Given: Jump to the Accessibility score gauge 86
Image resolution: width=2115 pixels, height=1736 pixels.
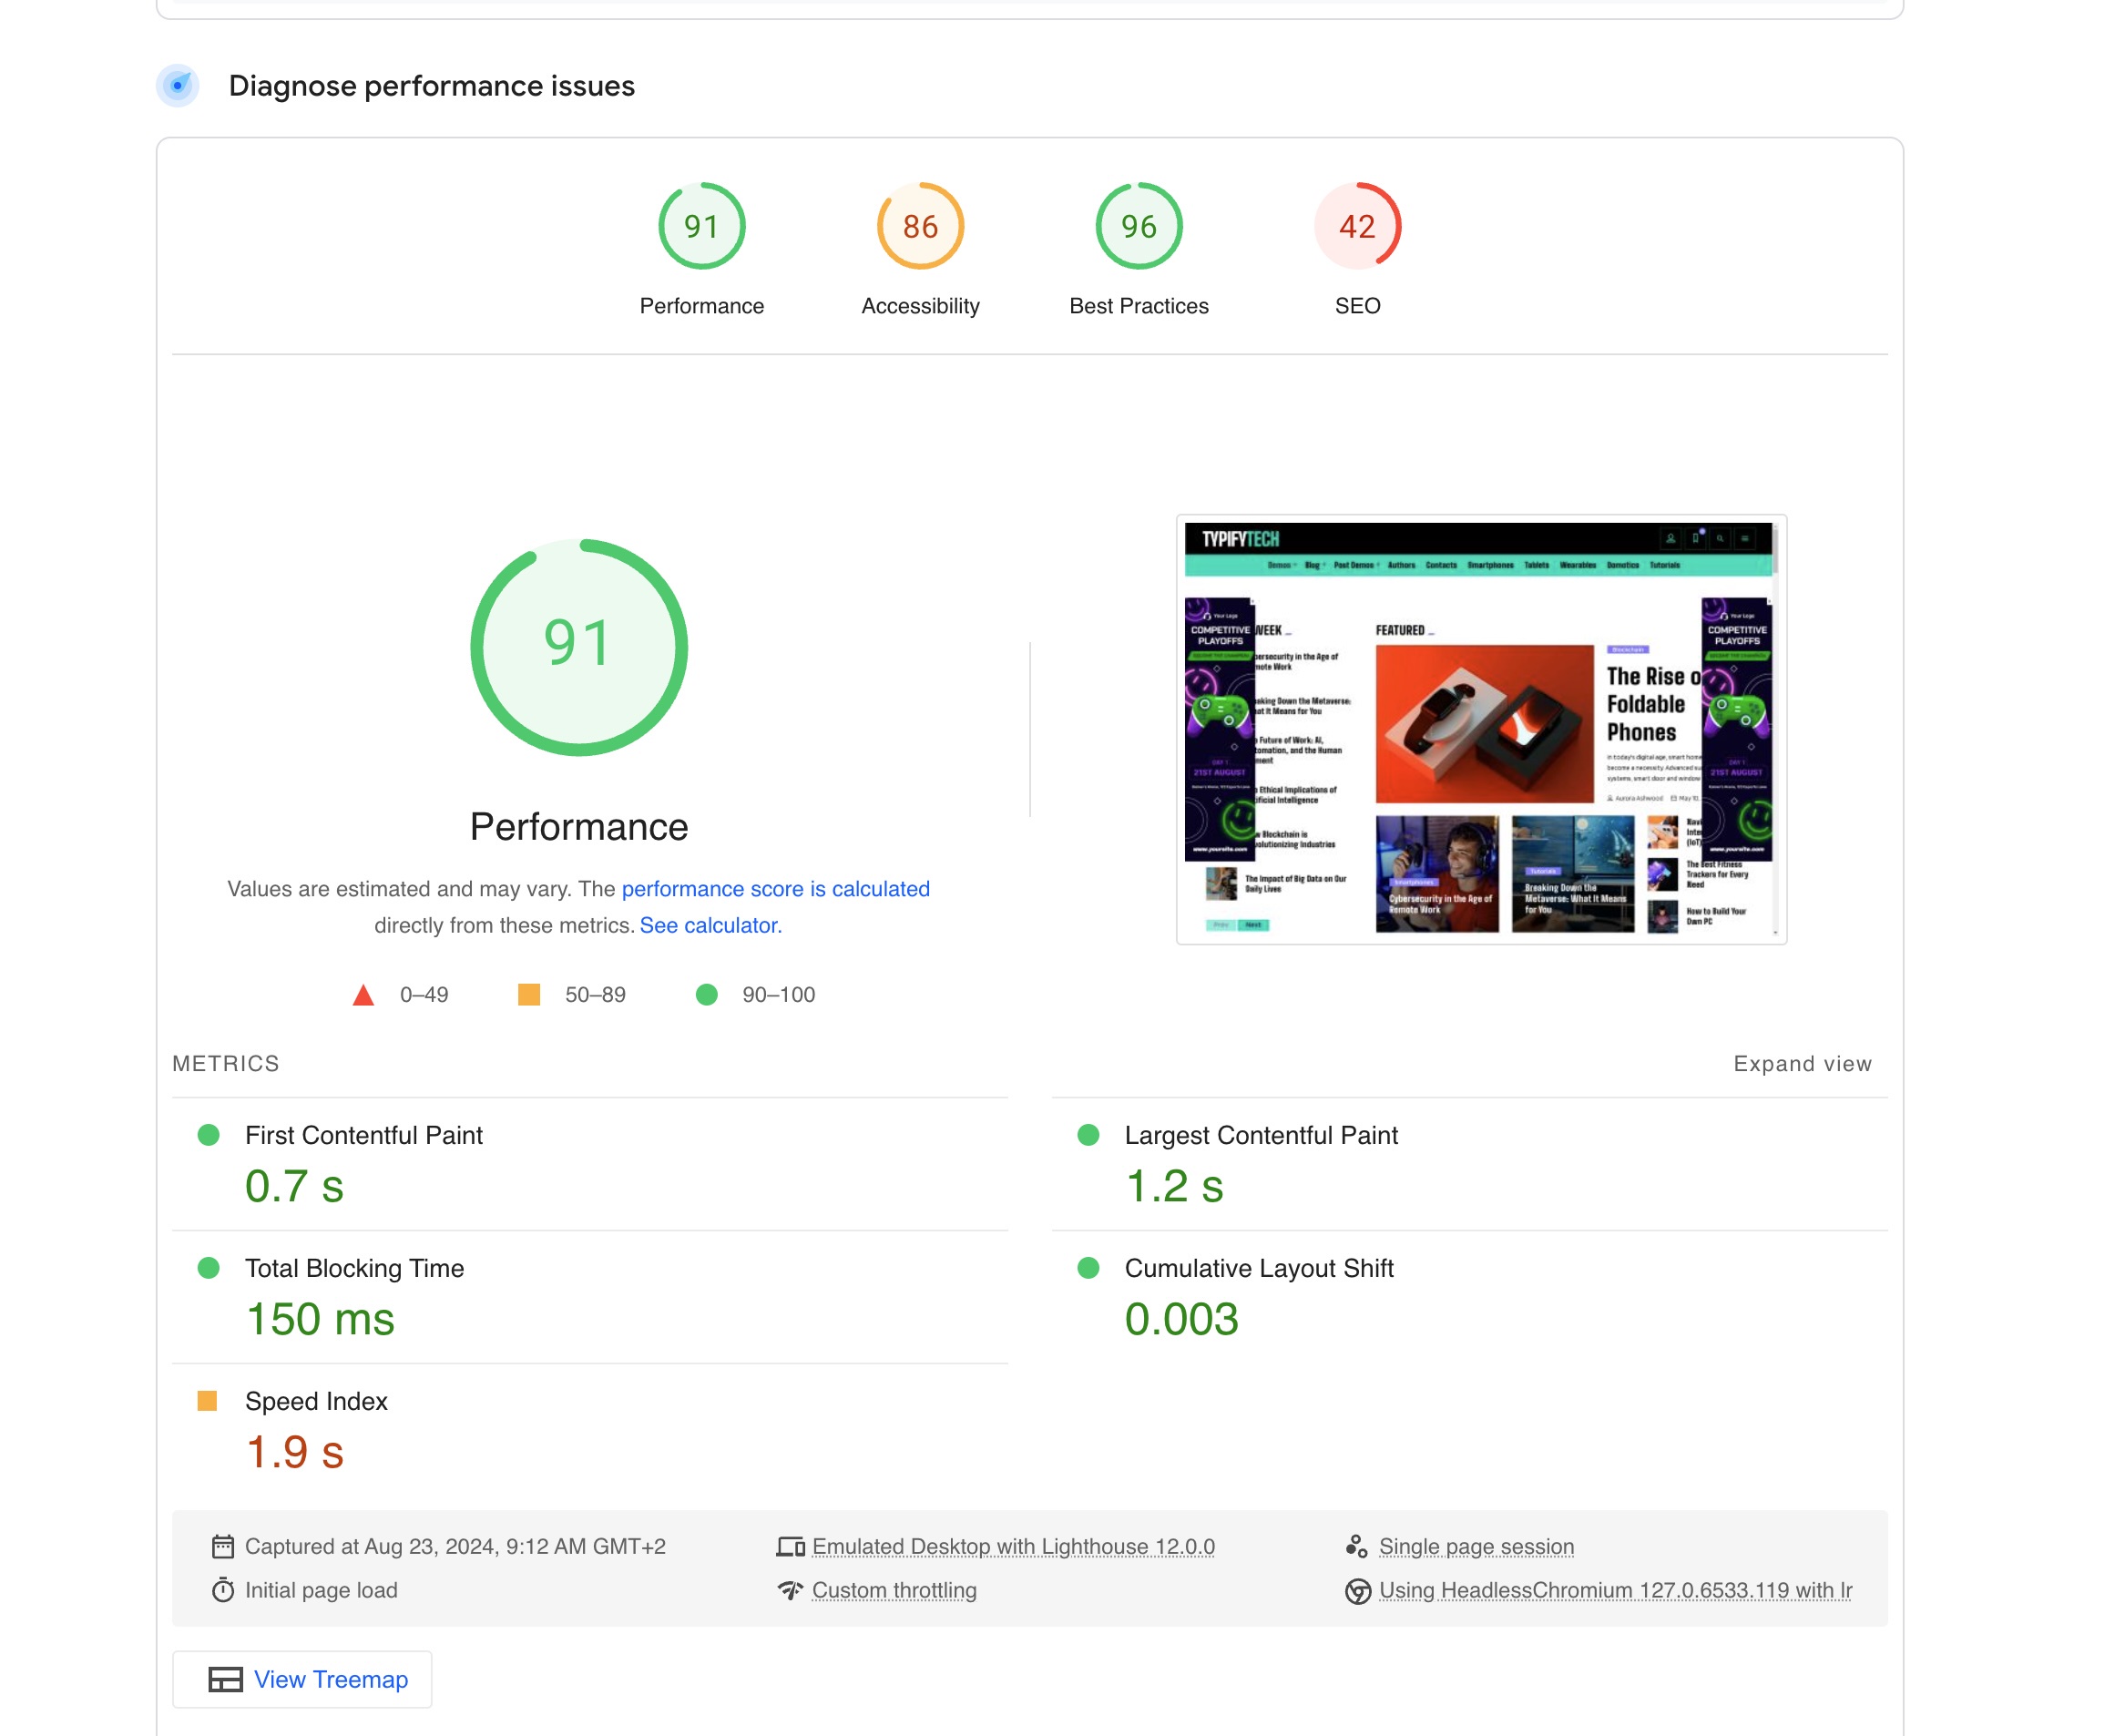Looking at the screenshot, I should point(920,227).
